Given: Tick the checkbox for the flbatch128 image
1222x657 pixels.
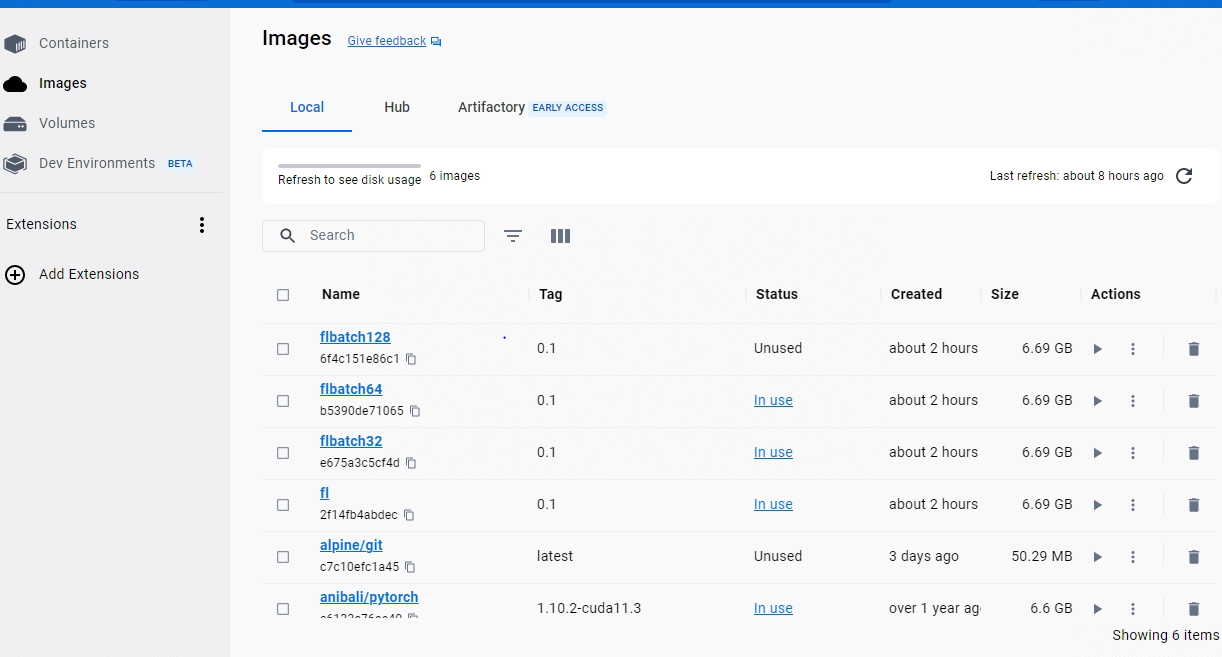Looking at the screenshot, I should click(283, 349).
